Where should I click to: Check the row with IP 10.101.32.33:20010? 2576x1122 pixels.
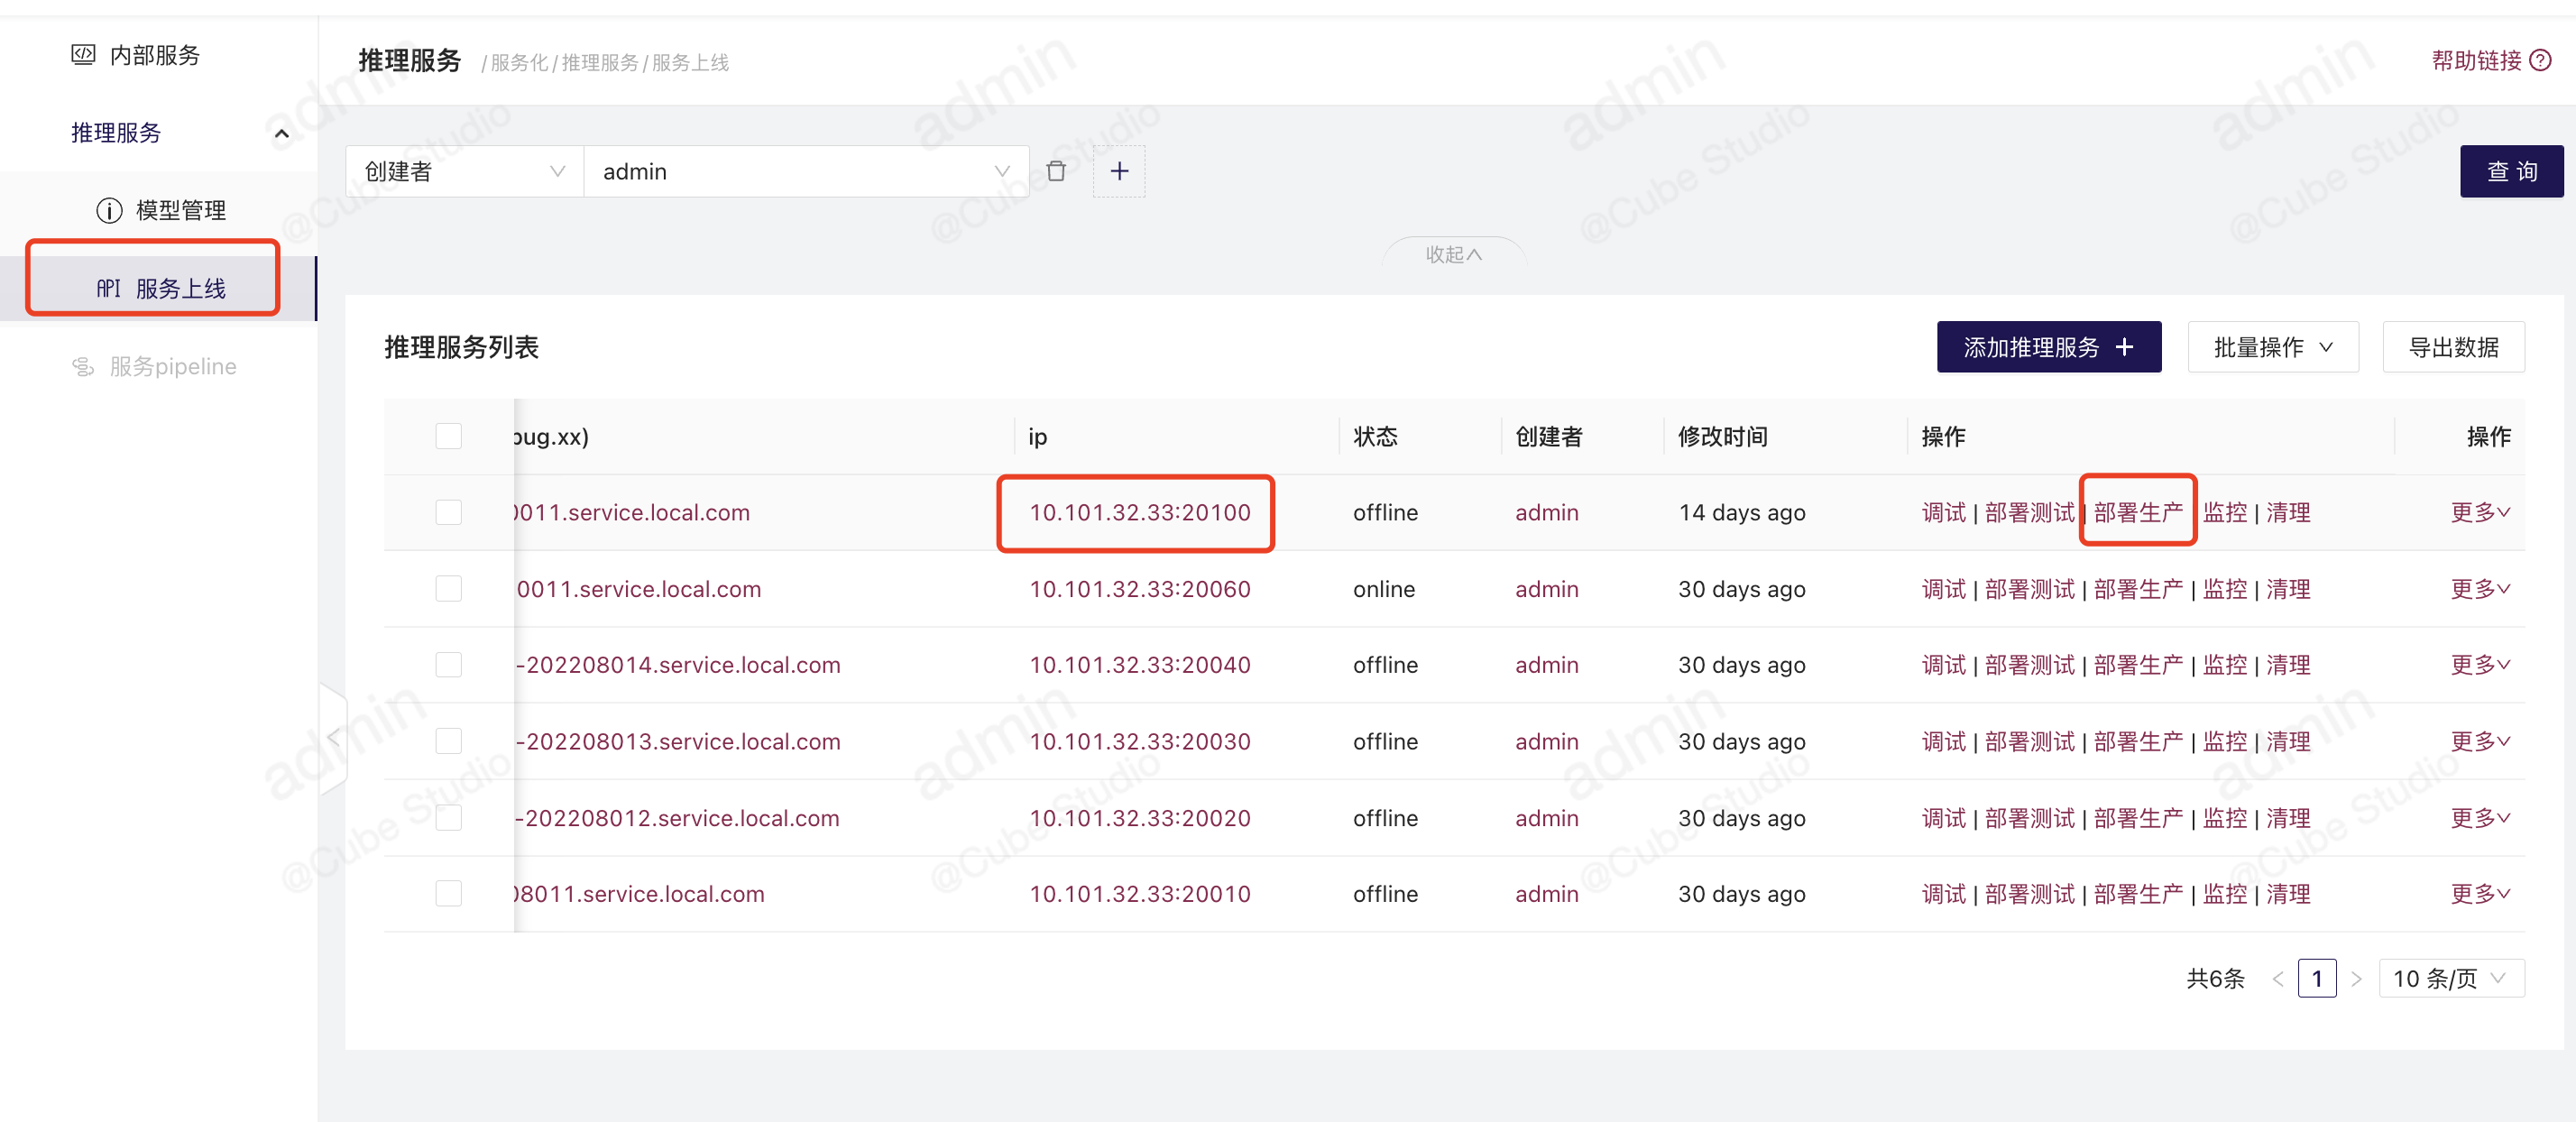(448, 893)
